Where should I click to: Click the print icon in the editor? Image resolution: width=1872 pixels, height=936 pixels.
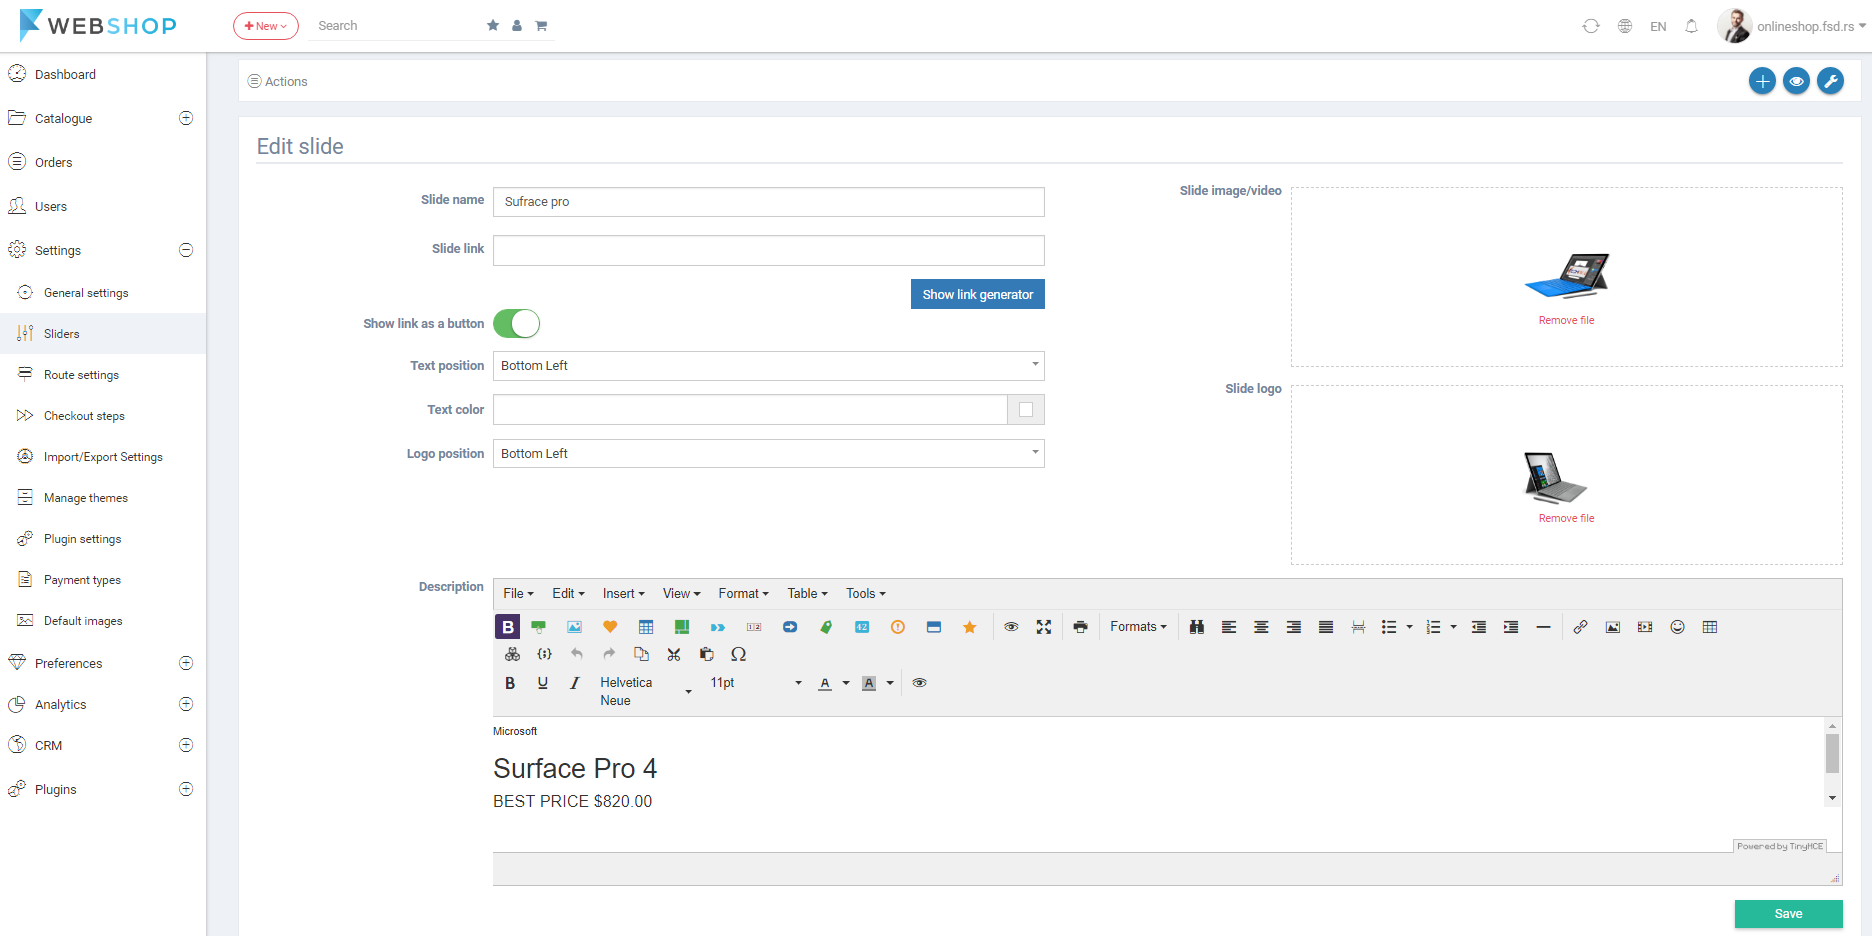point(1080,627)
